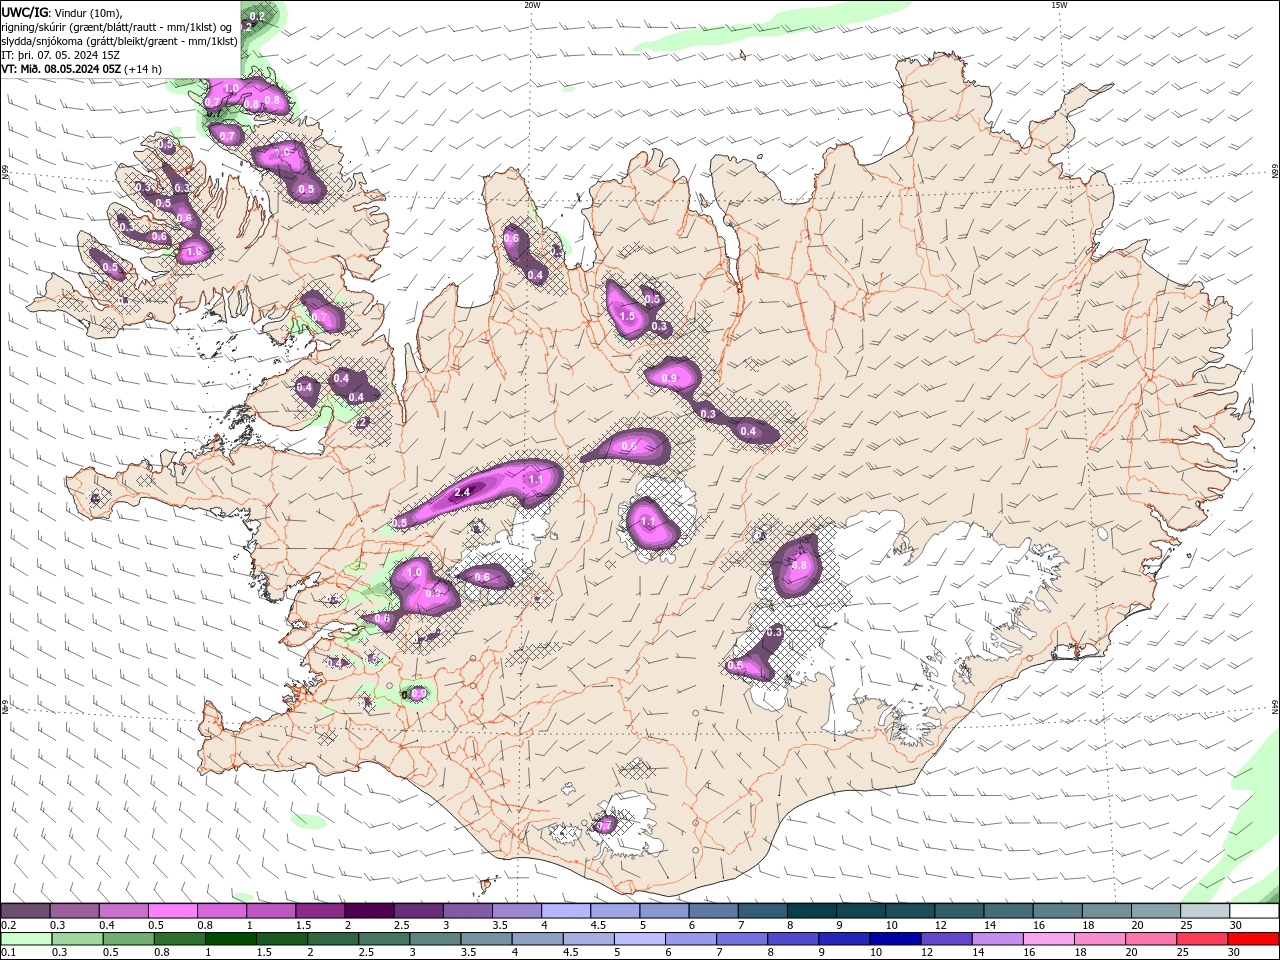
Task: Pick the darkest green swatch between 1 and 1.5, lower legend
Action: pos(230,939)
